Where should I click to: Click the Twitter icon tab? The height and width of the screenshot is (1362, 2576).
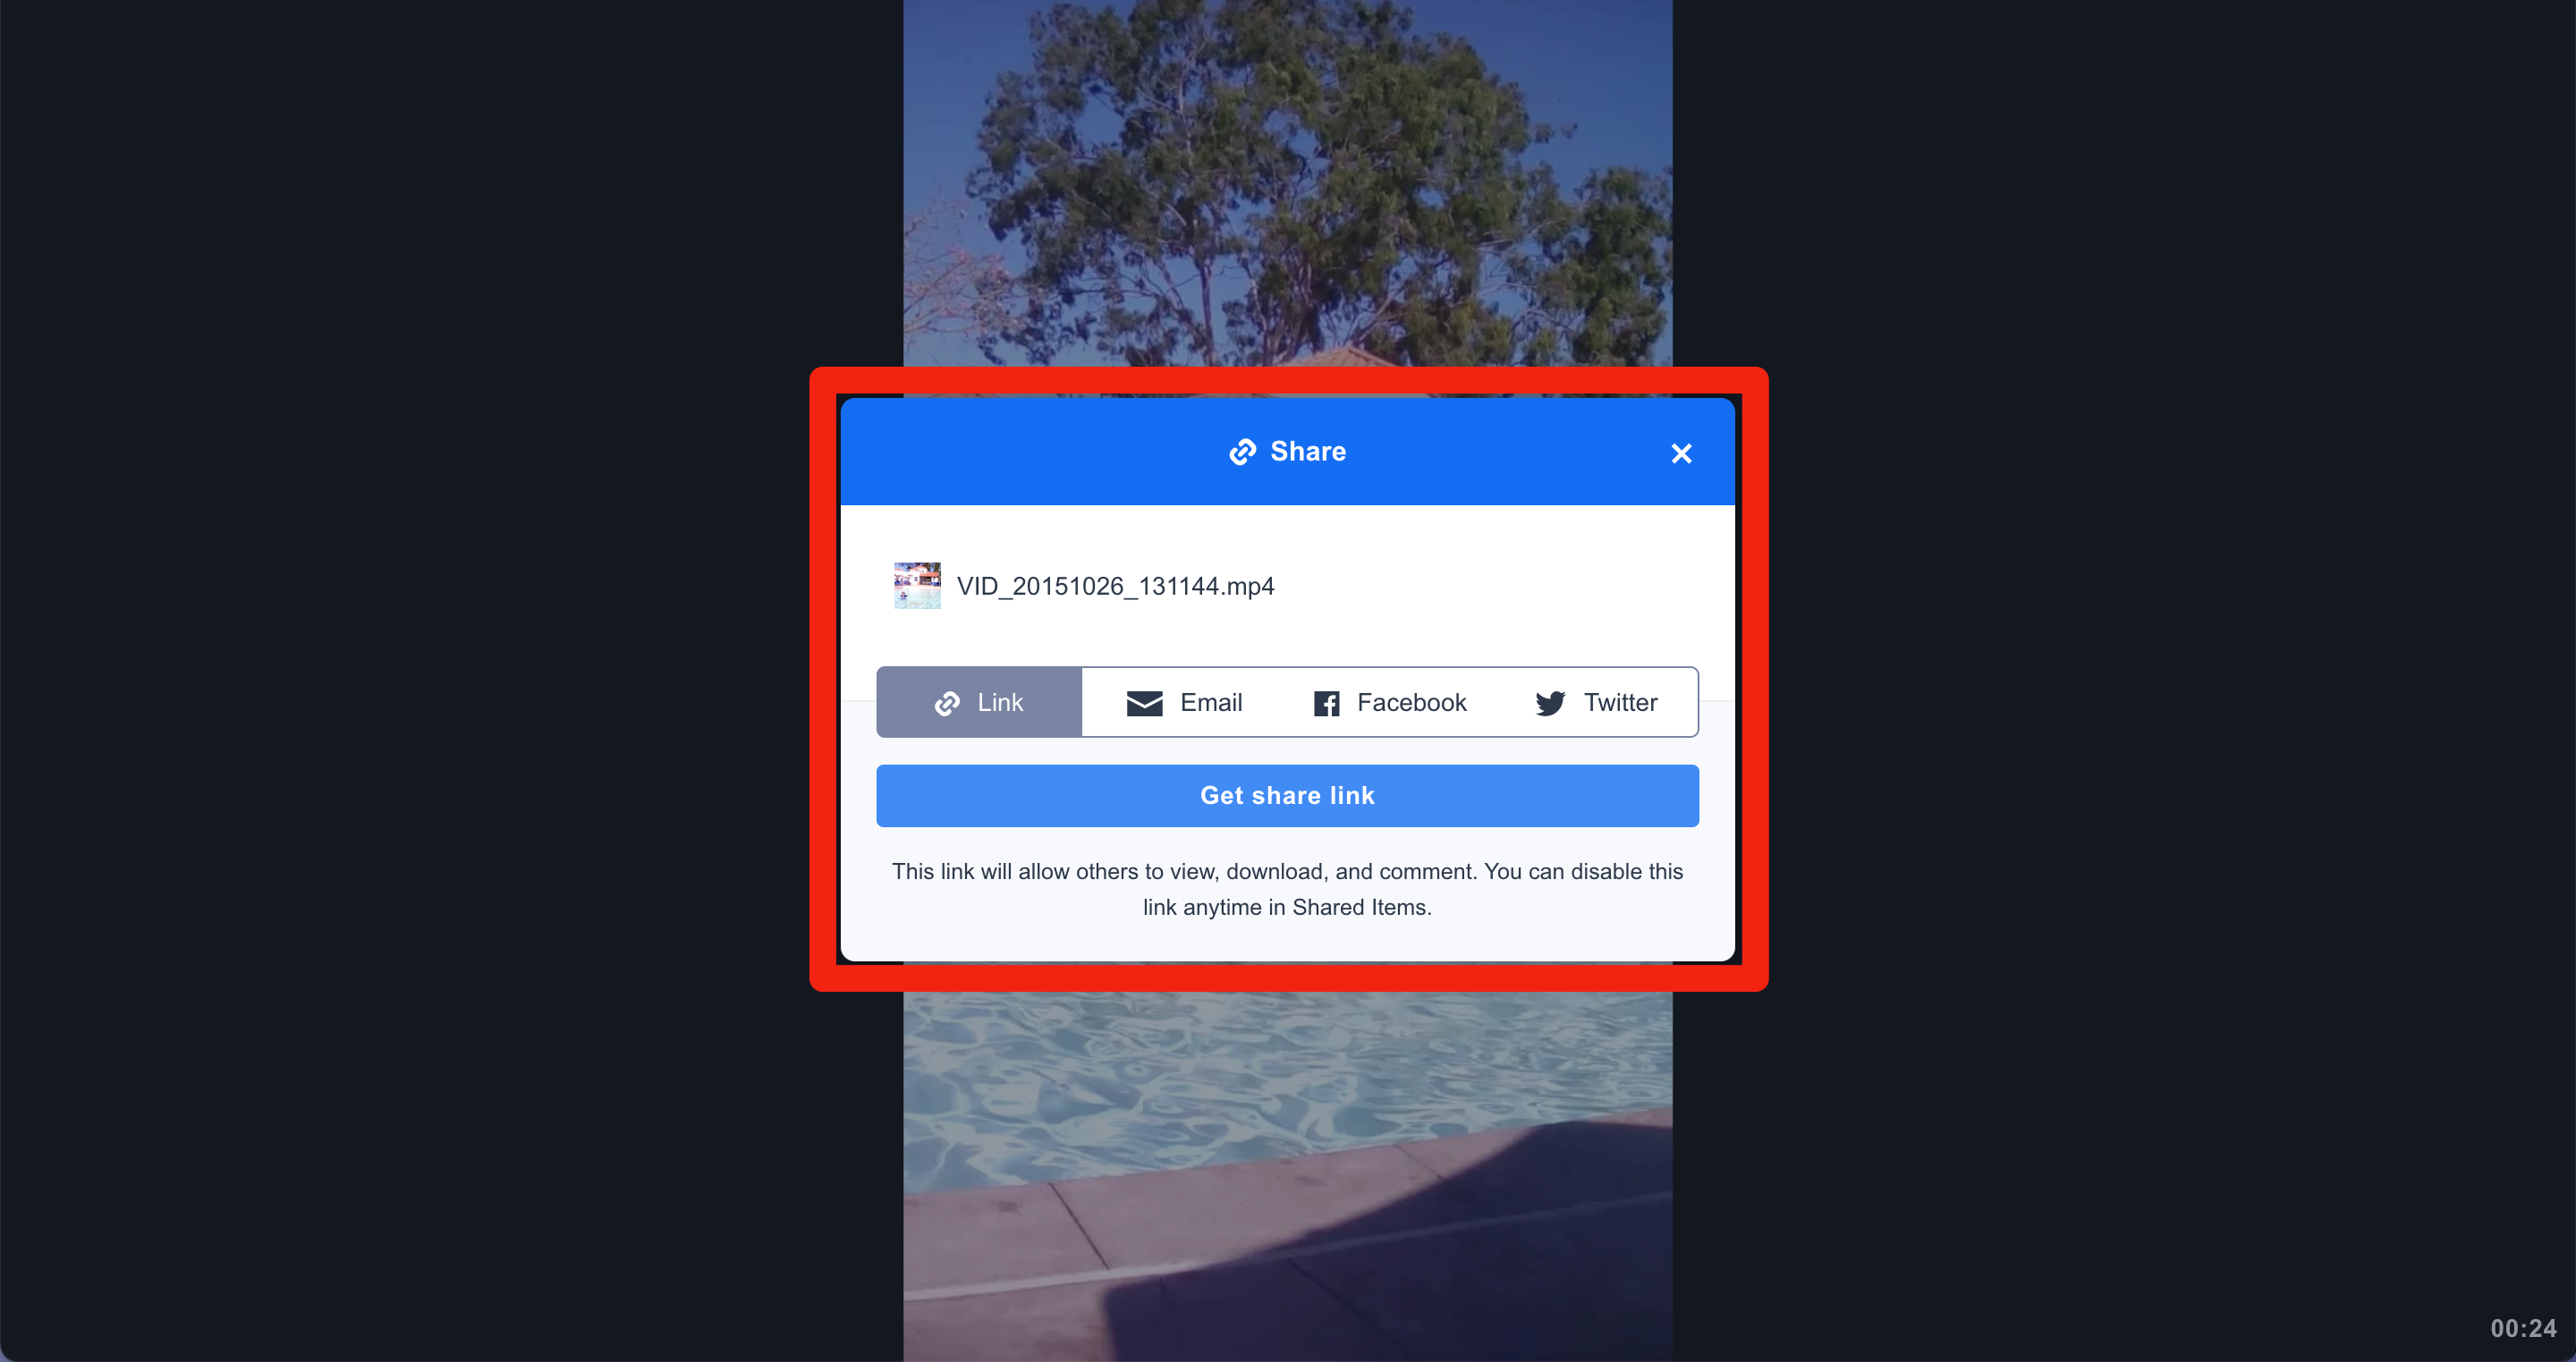(x=1597, y=701)
